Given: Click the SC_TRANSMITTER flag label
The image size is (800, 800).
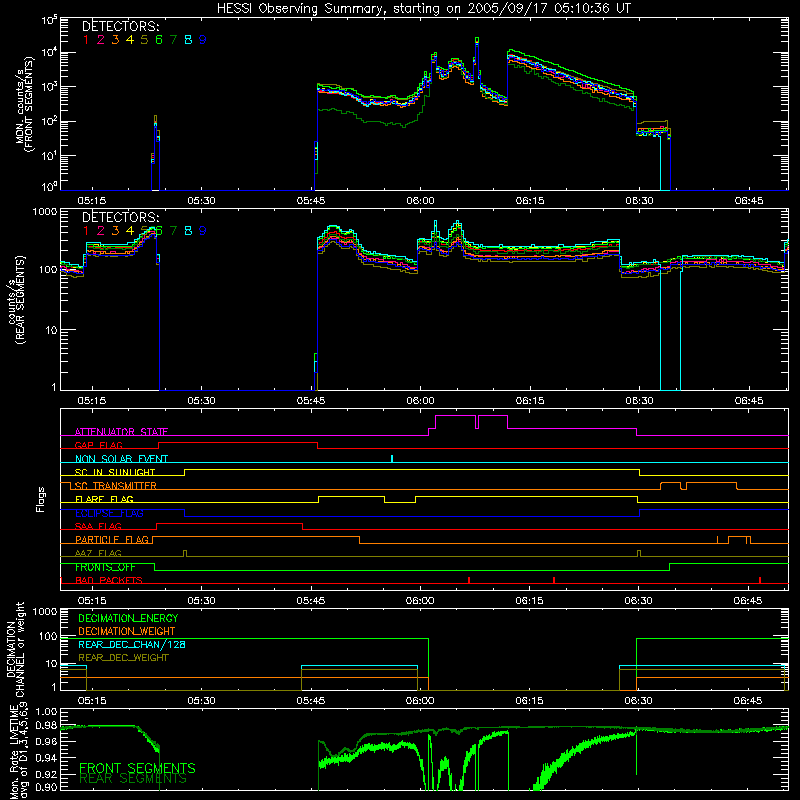Looking at the screenshot, I should point(116,486).
